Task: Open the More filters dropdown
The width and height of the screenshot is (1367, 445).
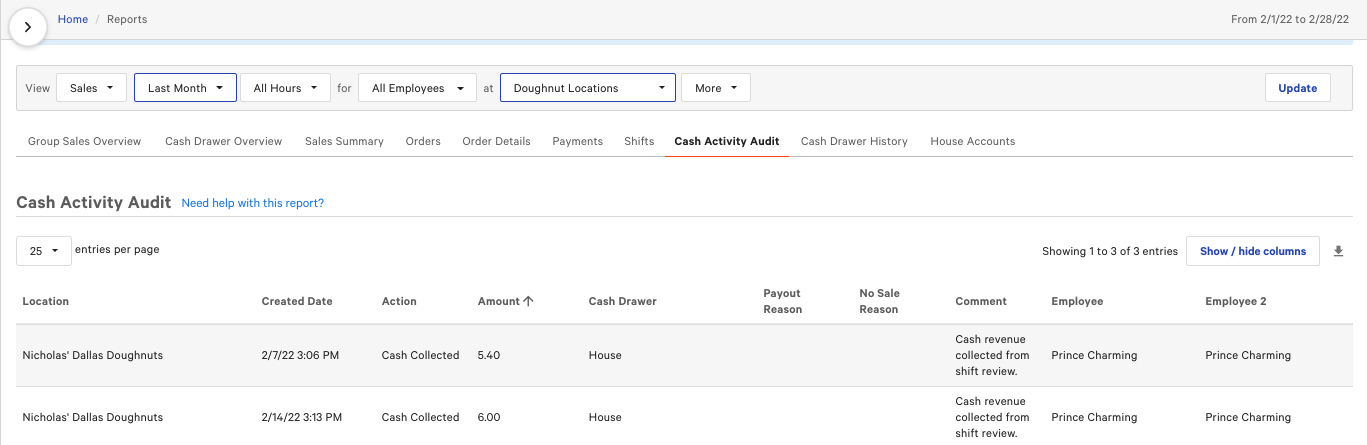Action: tap(715, 88)
